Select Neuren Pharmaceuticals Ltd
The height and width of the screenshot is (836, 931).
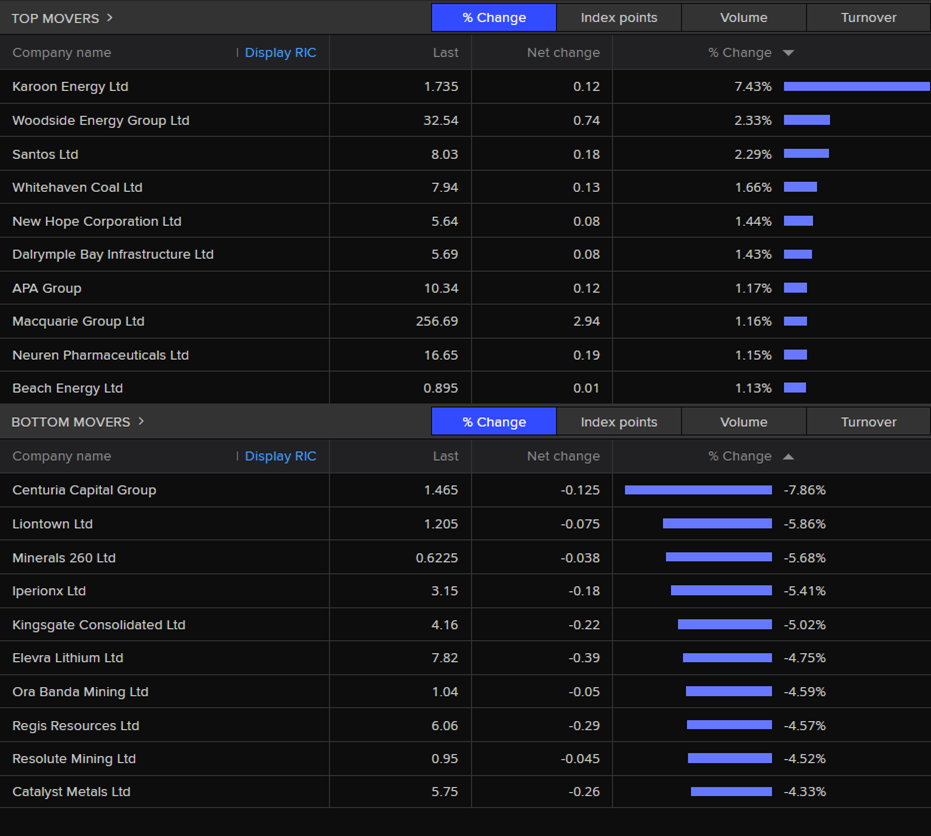[x=100, y=355]
